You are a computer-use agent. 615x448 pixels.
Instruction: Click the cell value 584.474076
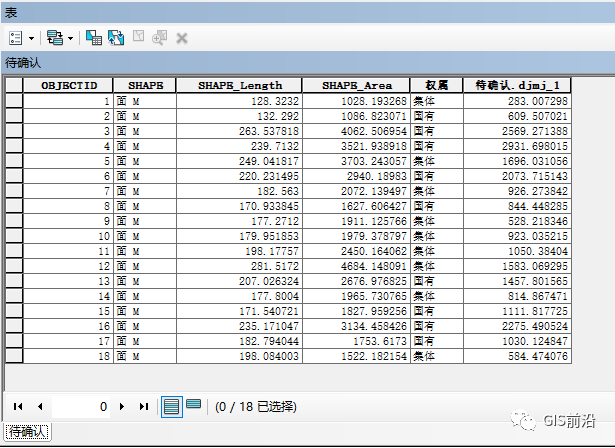pyautogui.click(x=538, y=356)
